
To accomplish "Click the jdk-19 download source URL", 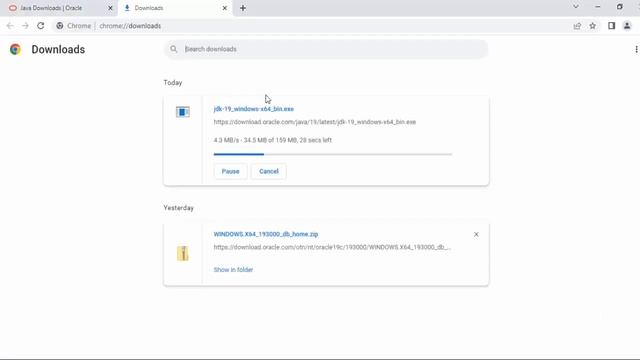I will click(315, 122).
